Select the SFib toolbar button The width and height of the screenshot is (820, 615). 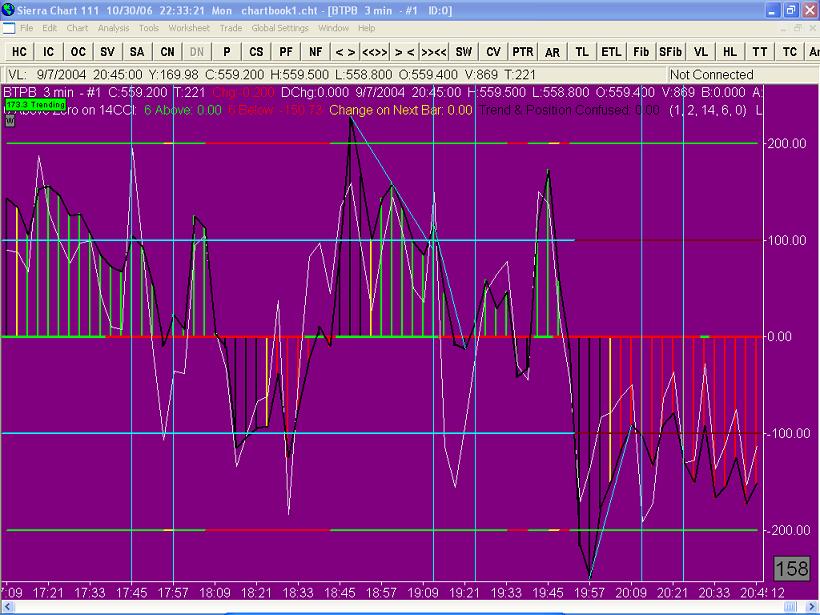[x=670, y=52]
